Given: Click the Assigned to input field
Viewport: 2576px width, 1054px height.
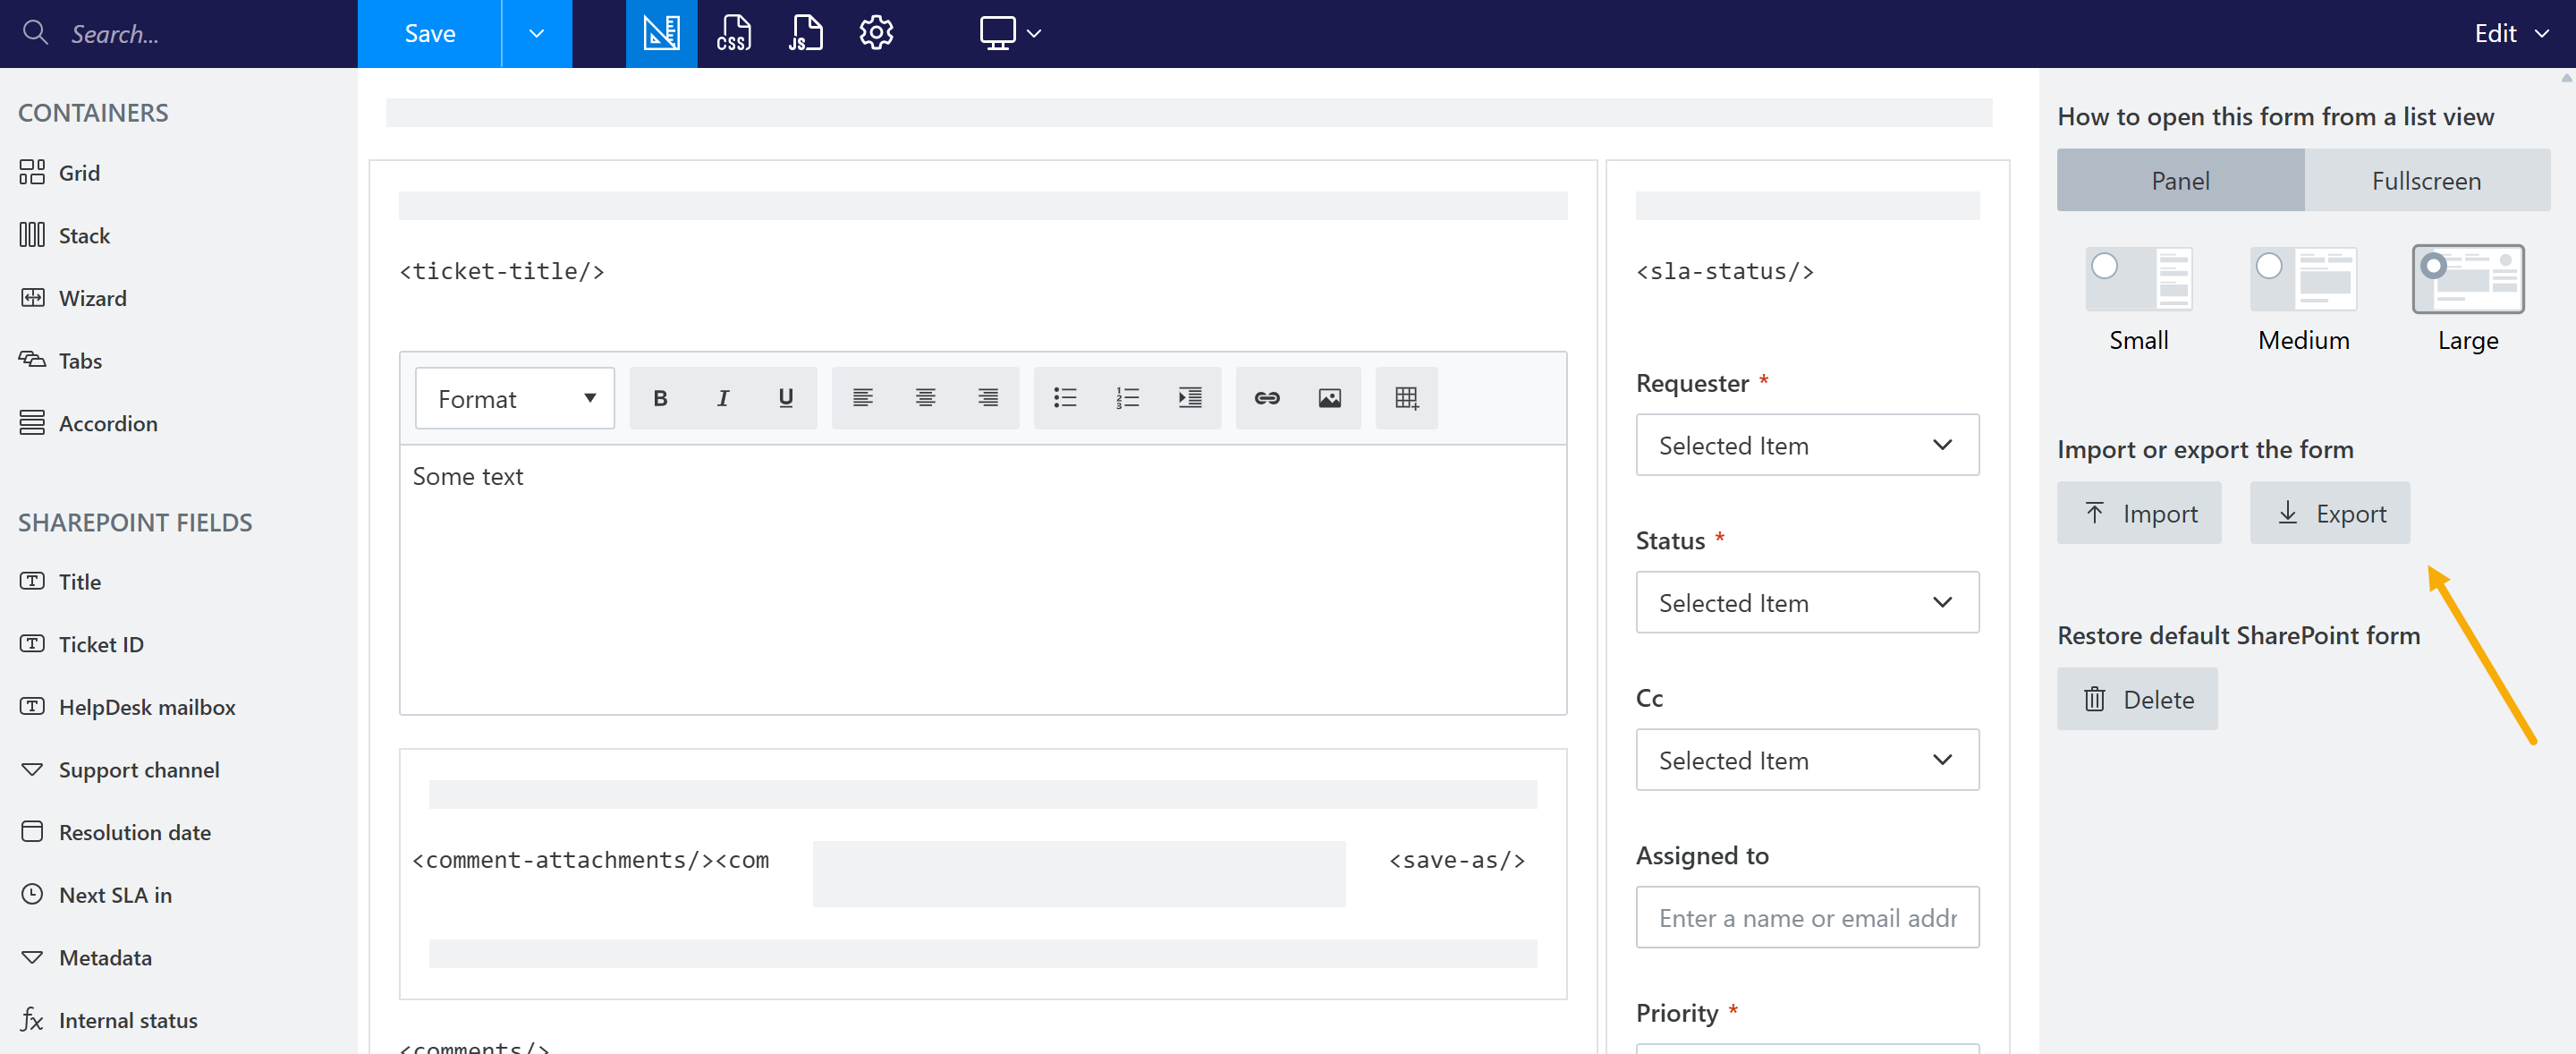Looking at the screenshot, I should click(1806, 917).
